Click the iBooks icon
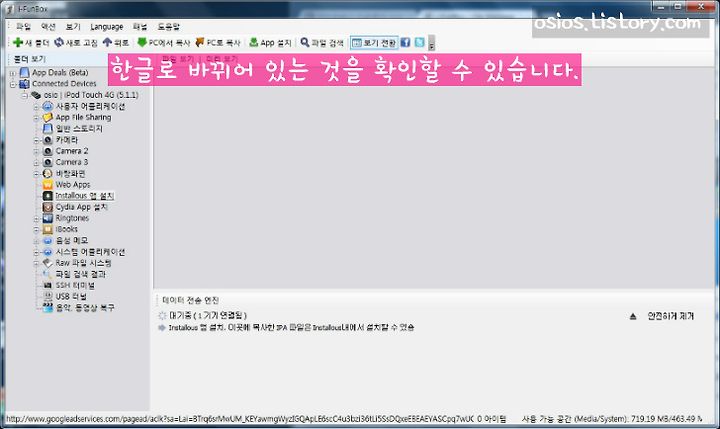Image resolution: width=720 pixels, height=429 pixels. (48, 229)
